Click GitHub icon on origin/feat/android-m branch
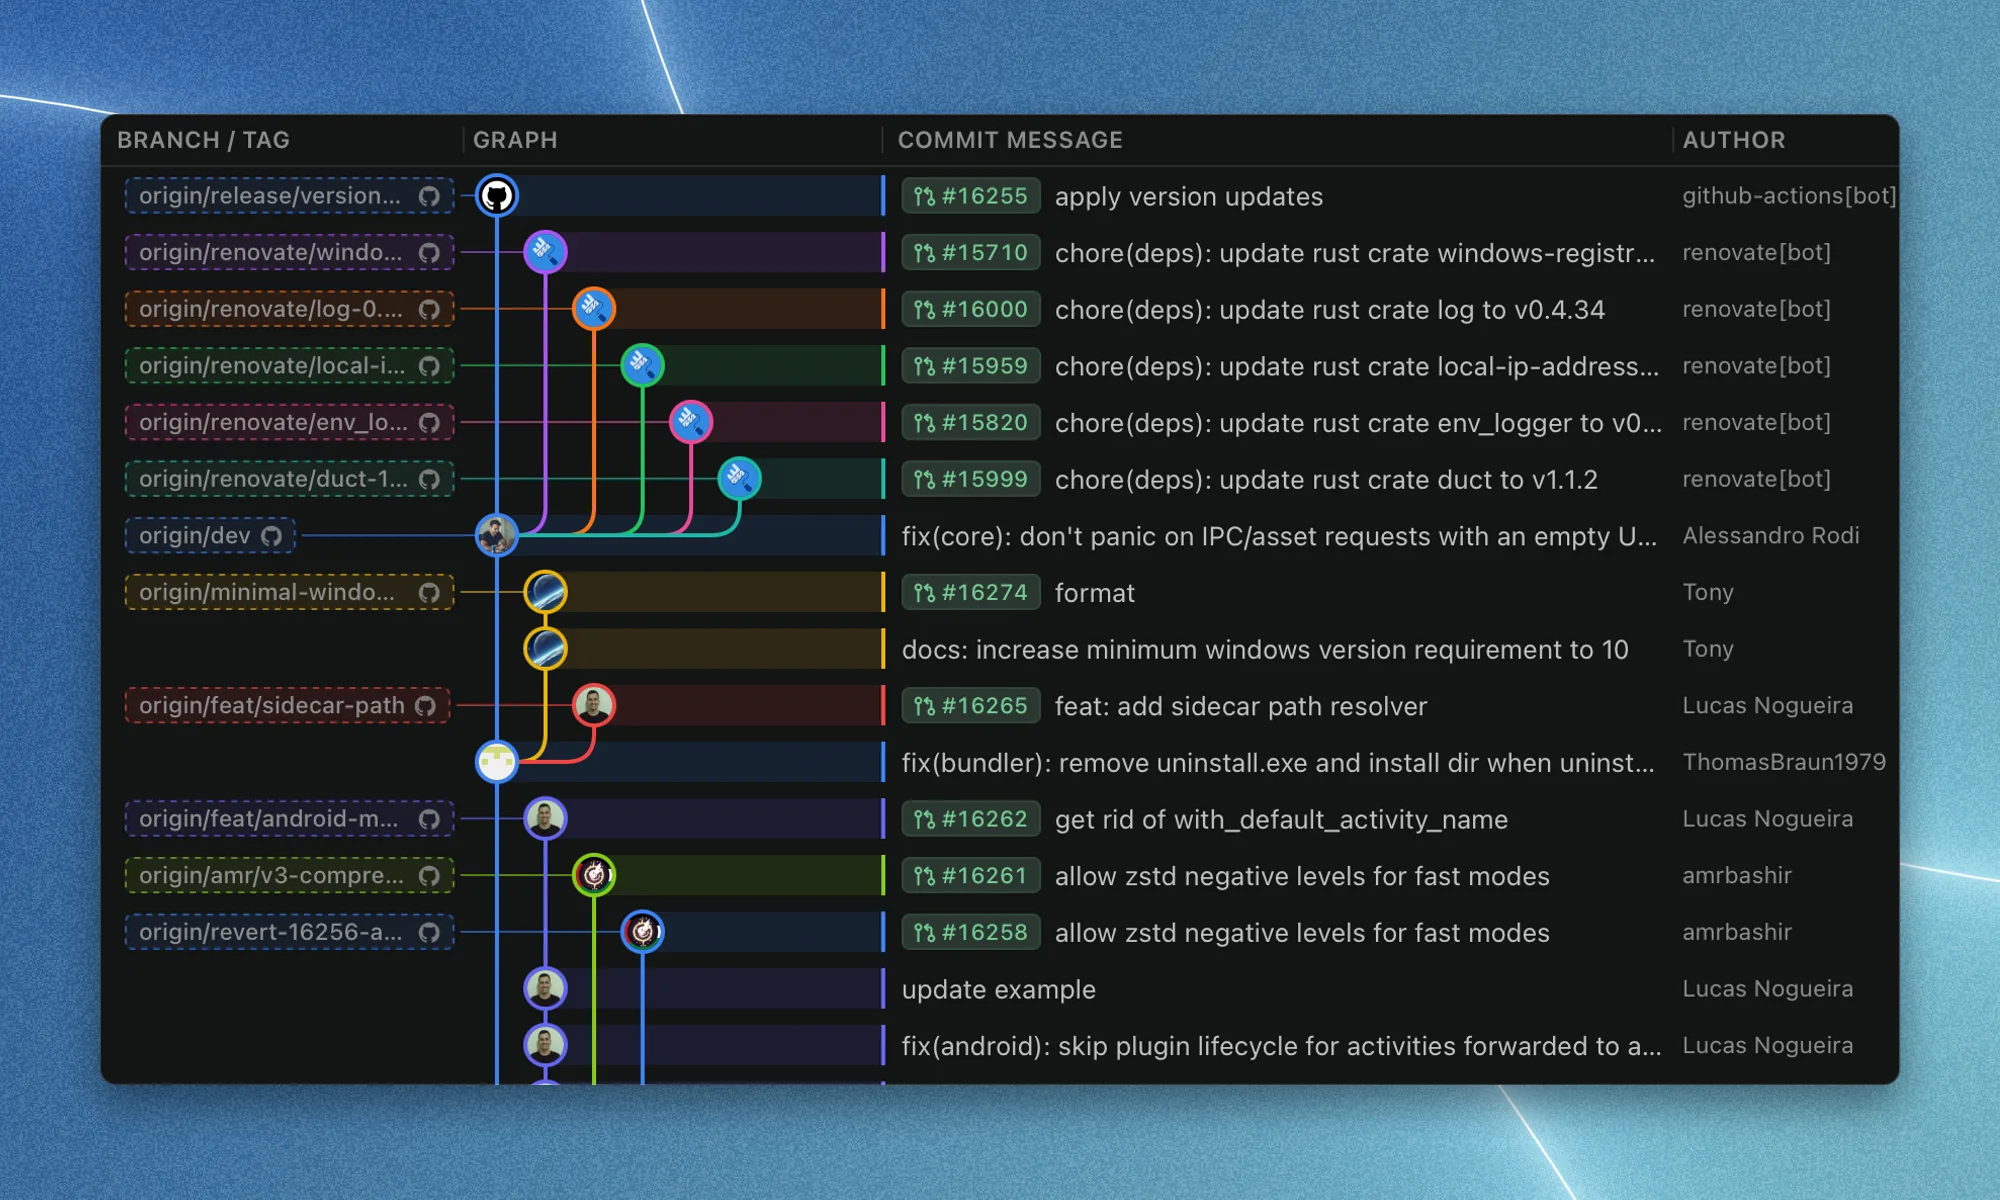 pyautogui.click(x=429, y=819)
